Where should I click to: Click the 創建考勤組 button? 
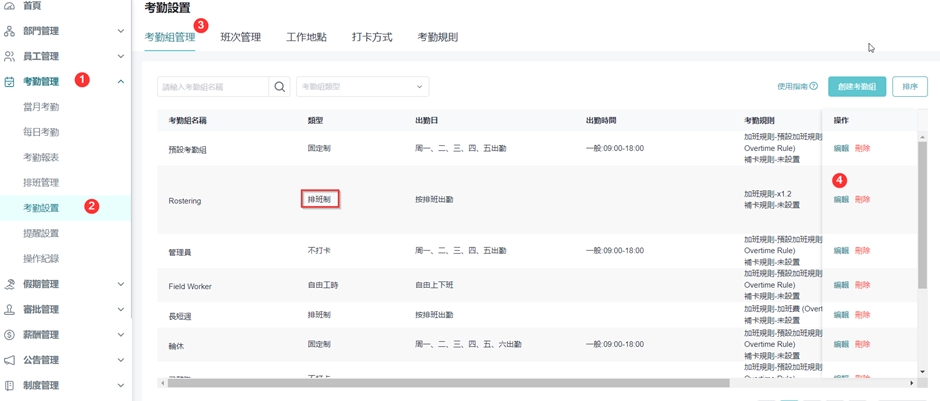(x=857, y=87)
